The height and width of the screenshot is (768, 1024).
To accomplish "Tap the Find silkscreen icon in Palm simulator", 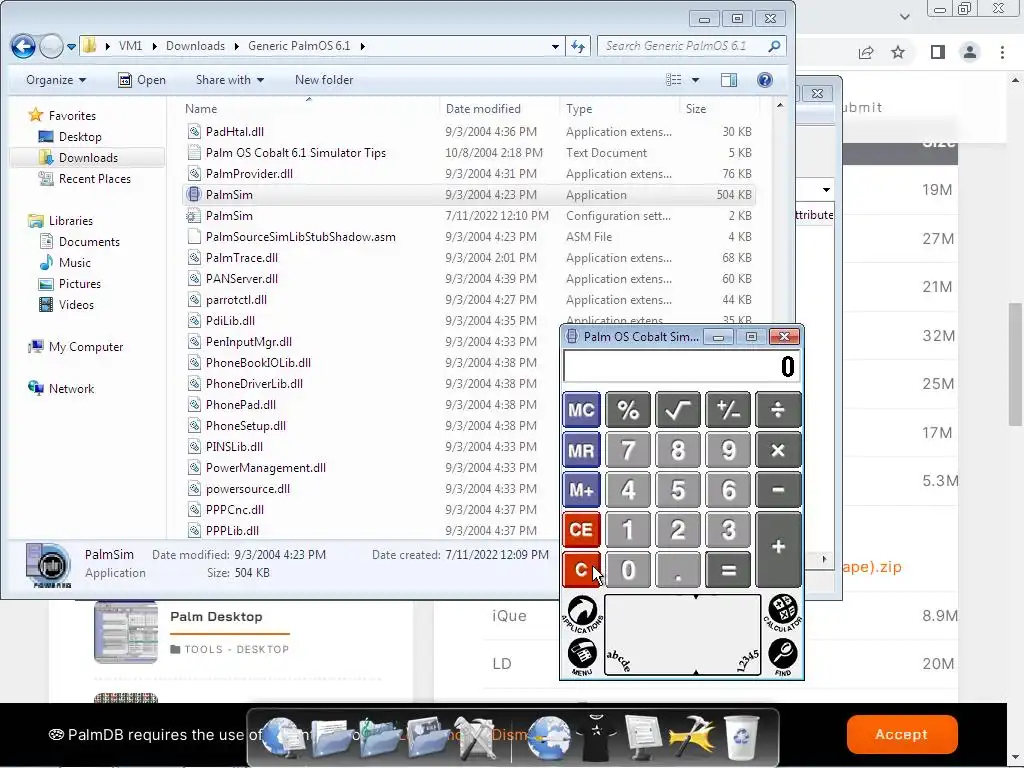I will (x=782, y=656).
